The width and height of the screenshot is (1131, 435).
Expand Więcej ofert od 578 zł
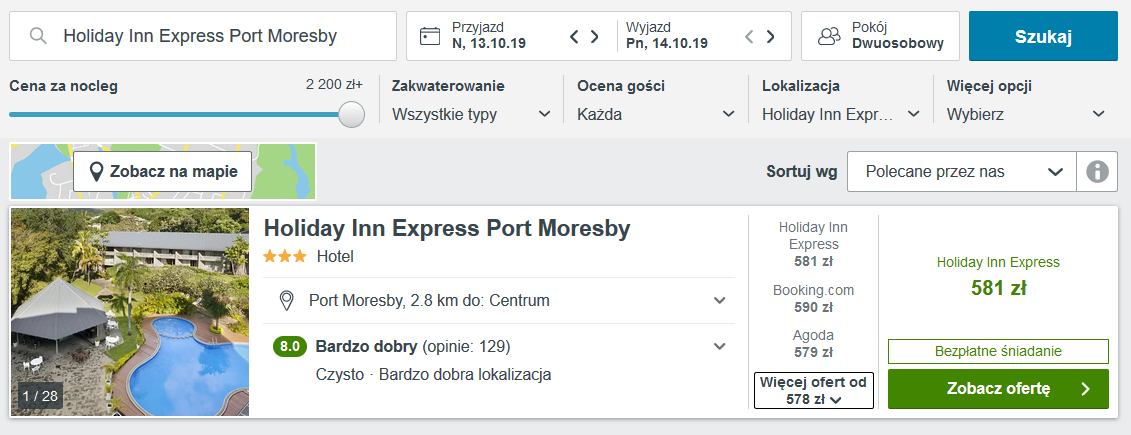click(814, 390)
